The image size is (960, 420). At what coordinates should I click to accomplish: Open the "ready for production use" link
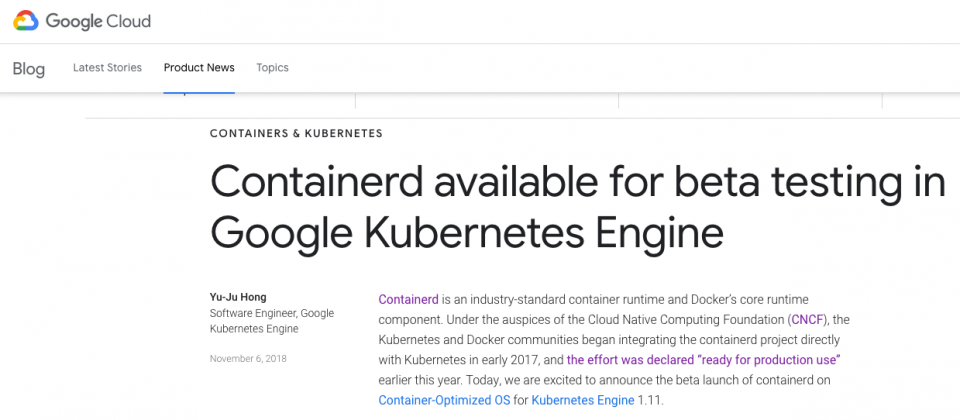[x=703, y=359]
